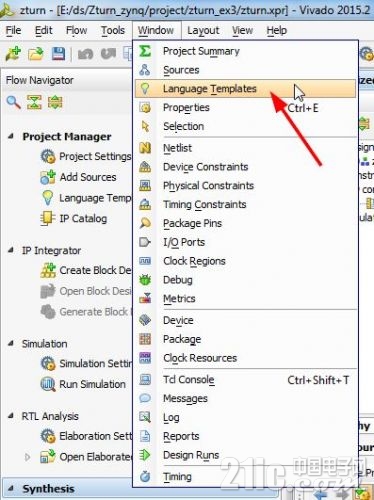Click the Collapse All icon in Flow Navigator
The width and height of the screenshot is (374, 500).
(34, 102)
